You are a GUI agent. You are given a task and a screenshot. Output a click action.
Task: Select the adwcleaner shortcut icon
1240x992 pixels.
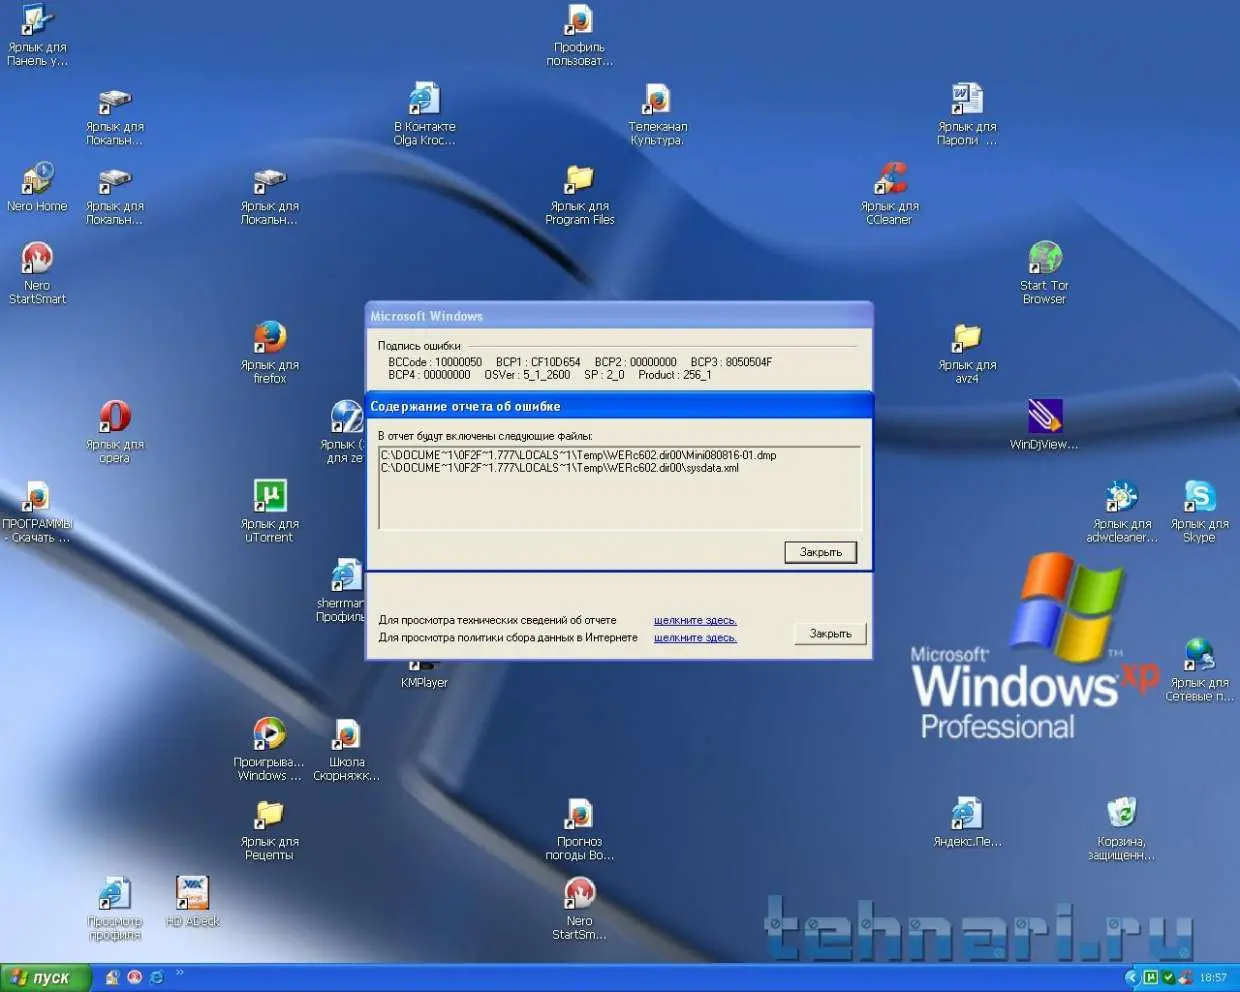(1122, 511)
